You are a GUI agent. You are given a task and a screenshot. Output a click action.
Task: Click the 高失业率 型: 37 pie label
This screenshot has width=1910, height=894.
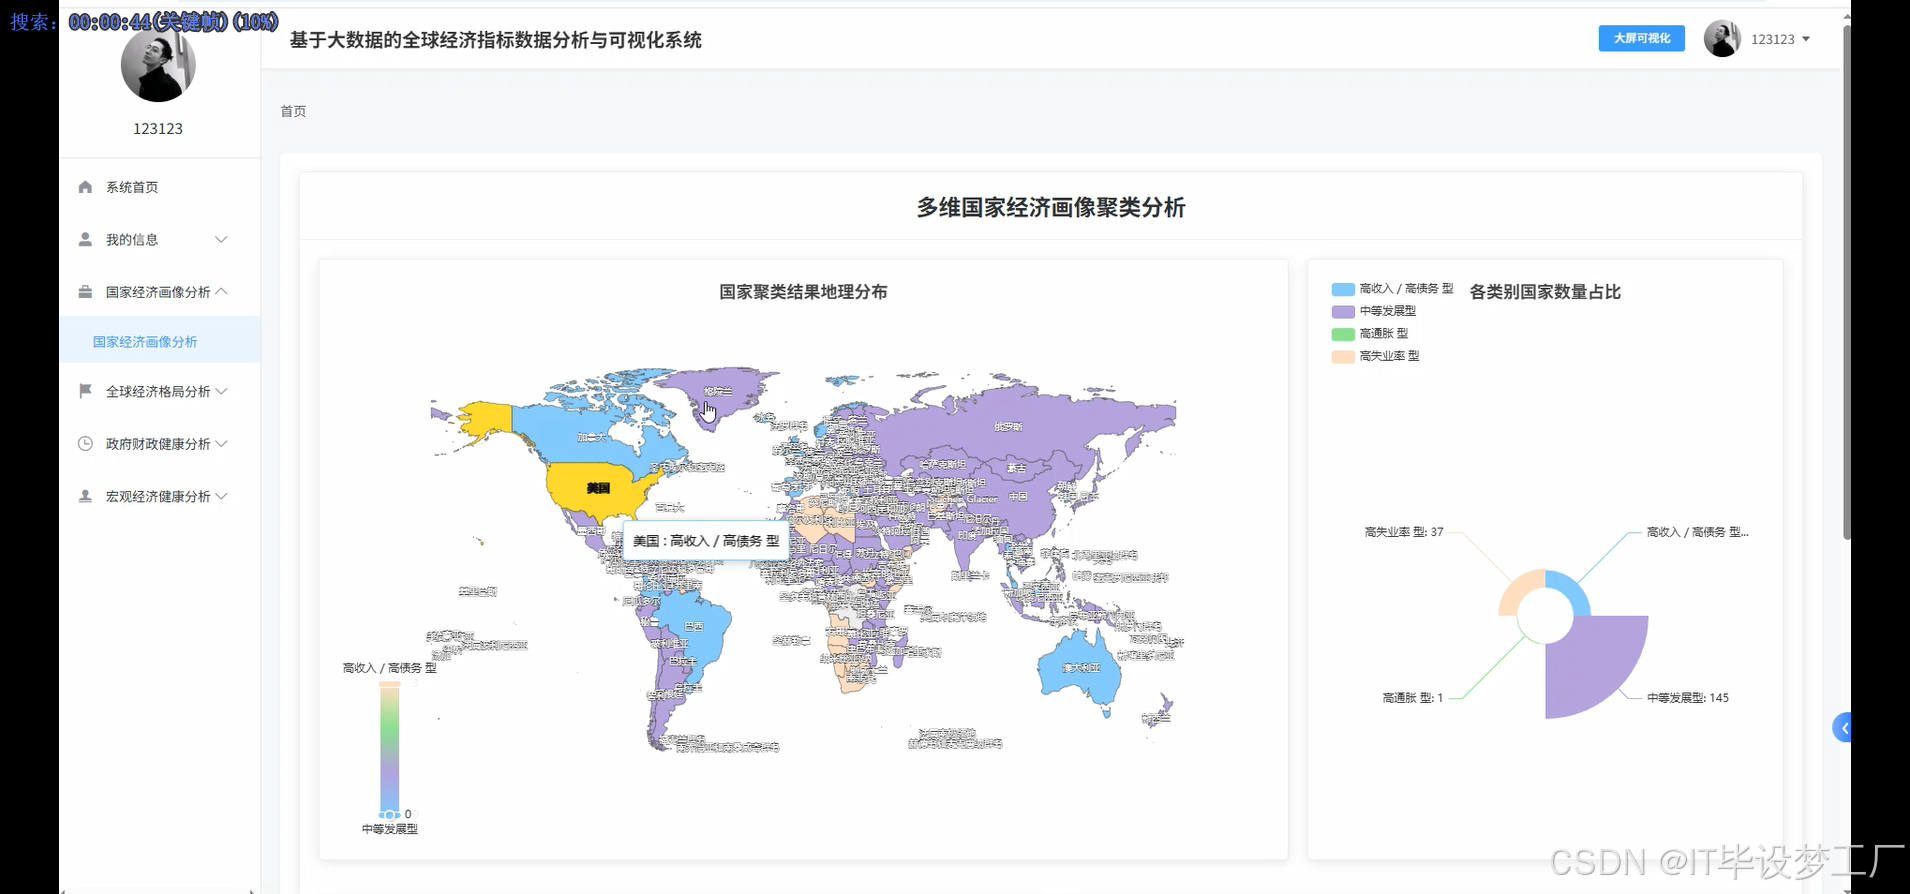pyautogui.click(x=1404, y=532)
